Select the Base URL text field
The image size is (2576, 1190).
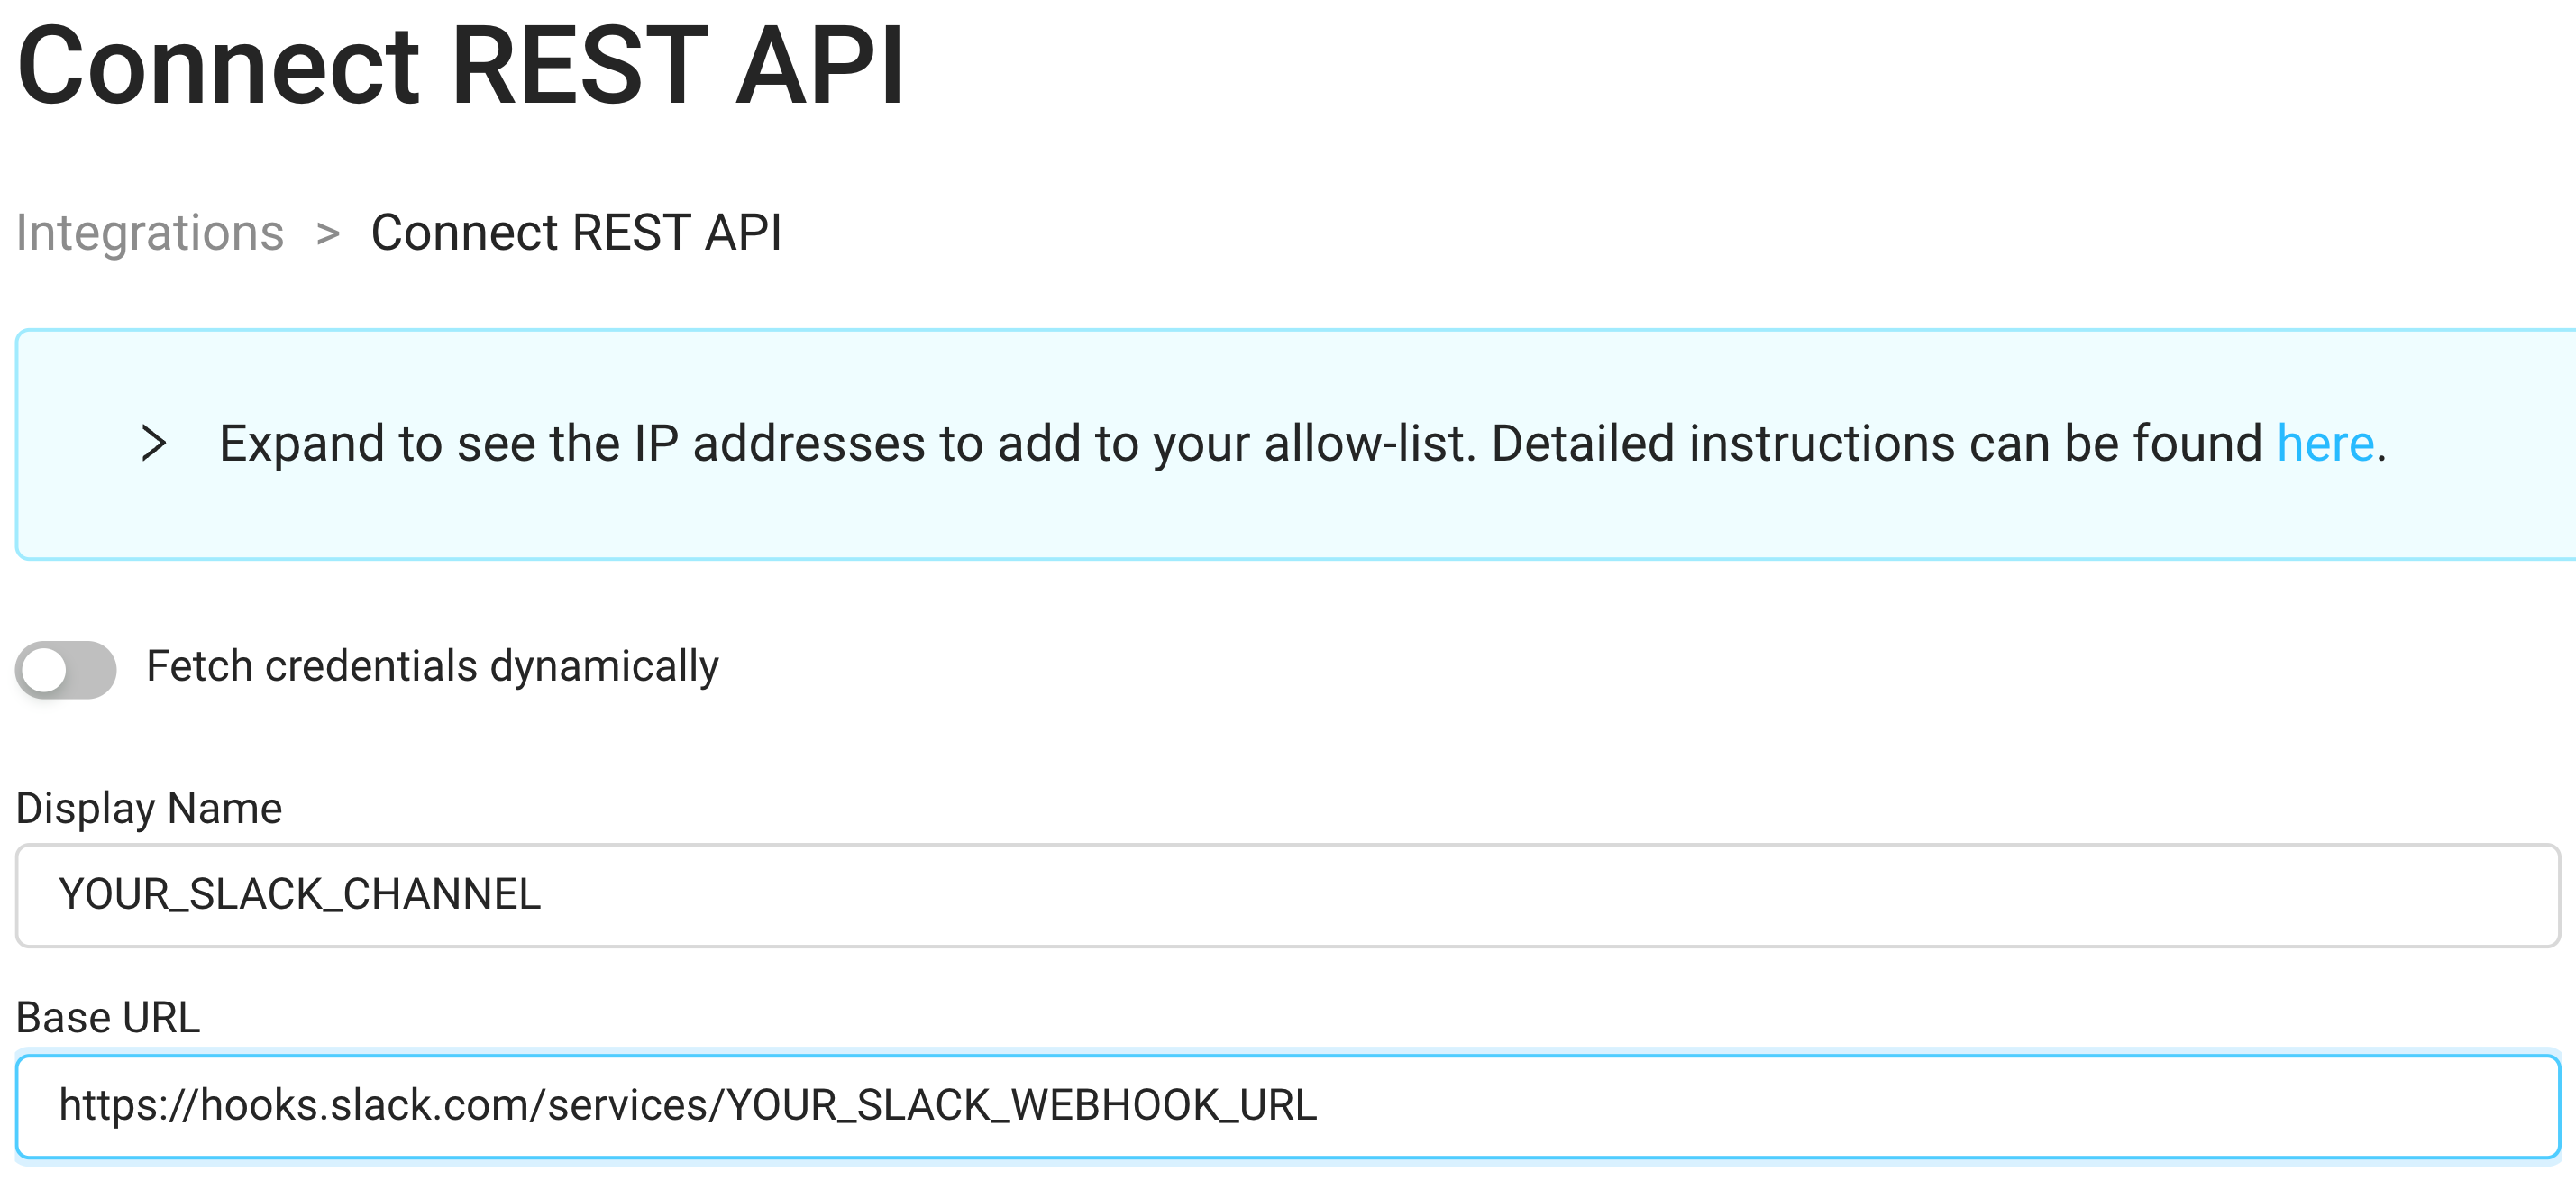(1288, 1106)
